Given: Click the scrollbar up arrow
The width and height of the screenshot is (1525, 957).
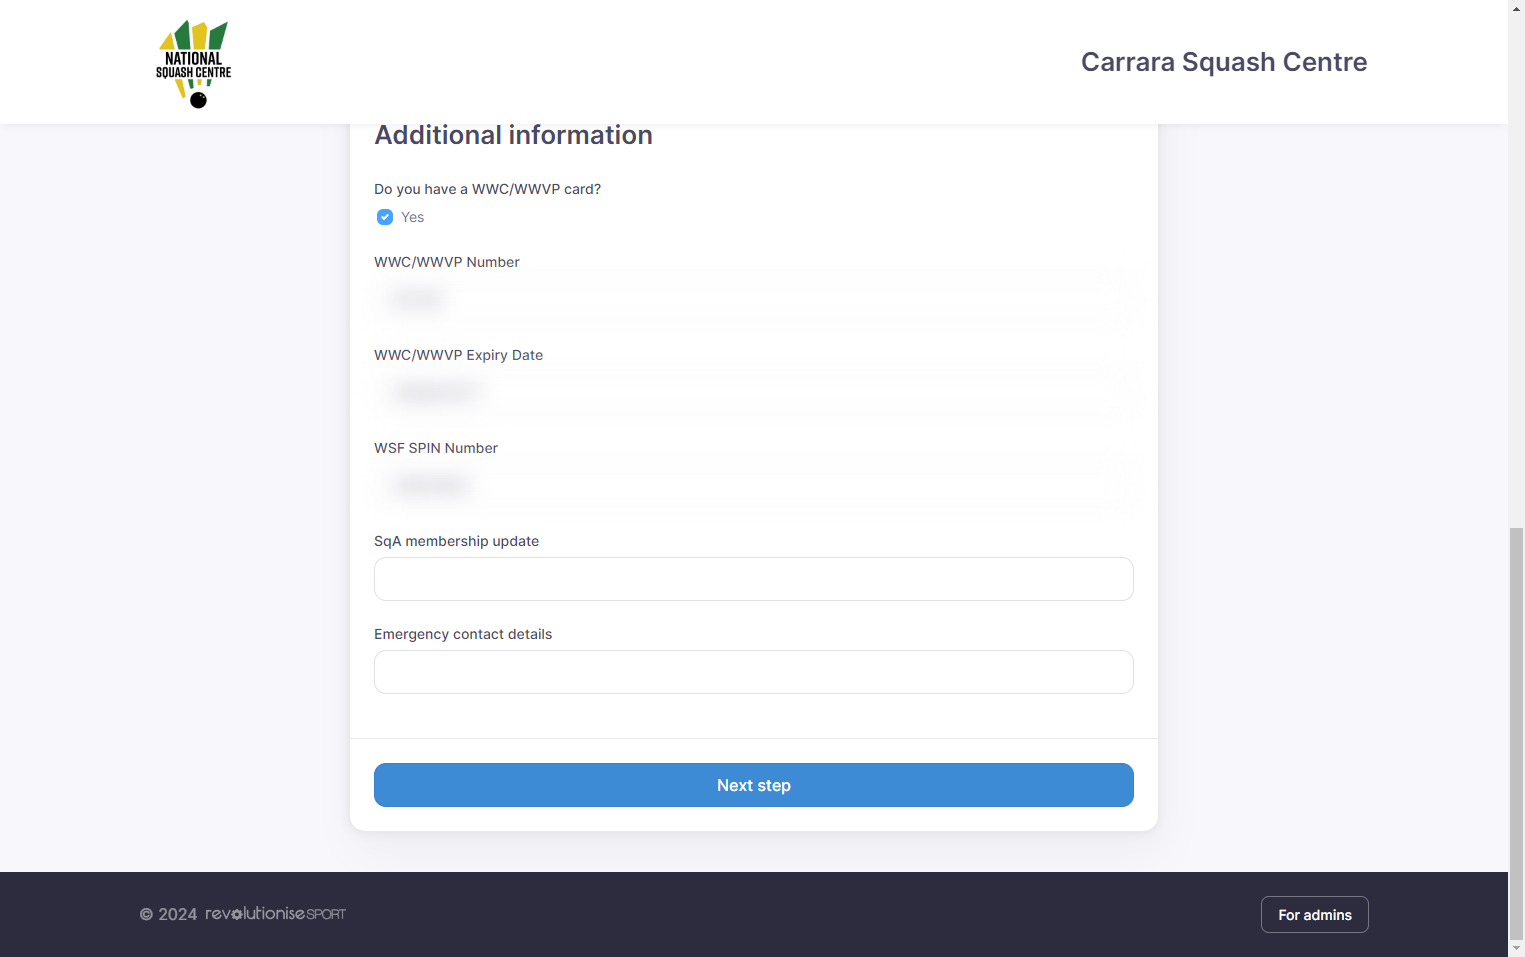Looking at the screenshot, I should click(x=1516, y=8).
